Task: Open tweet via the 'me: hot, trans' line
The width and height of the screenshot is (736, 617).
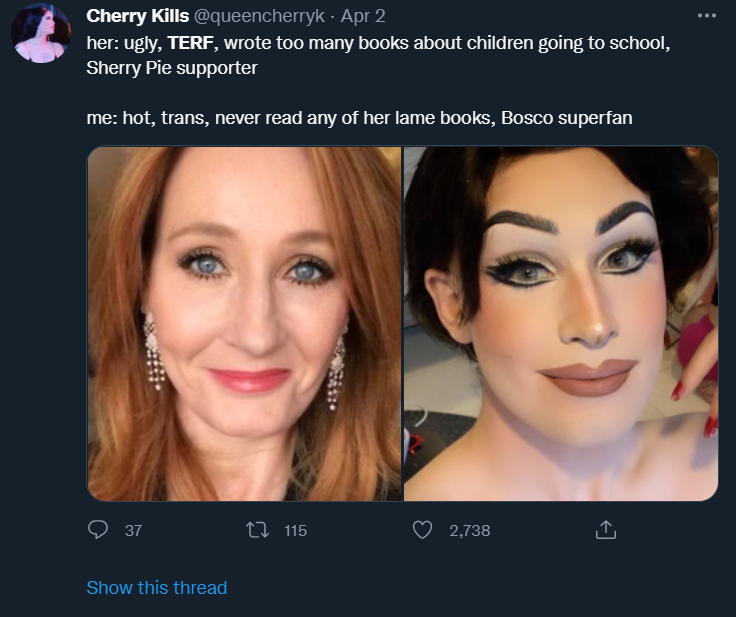Action: point(360,118)
